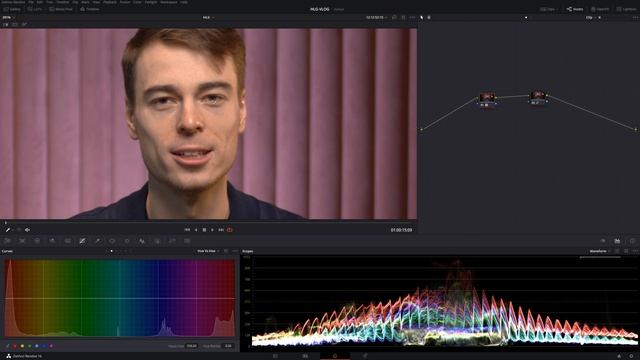
Task: Open the OpenFX panel
Action: [x=600, y=9]
